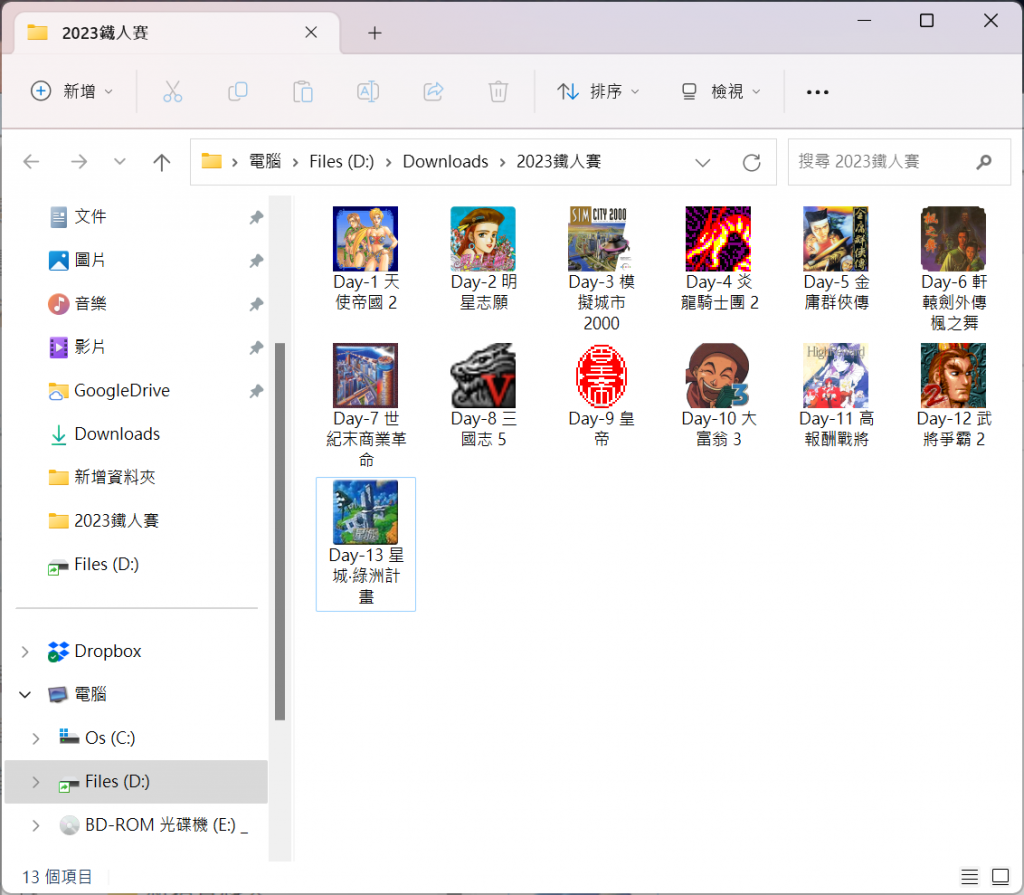Expand the address bar history dropdown
The height and width of the screenshot is (895, 1024).
[x=703, y=162]
